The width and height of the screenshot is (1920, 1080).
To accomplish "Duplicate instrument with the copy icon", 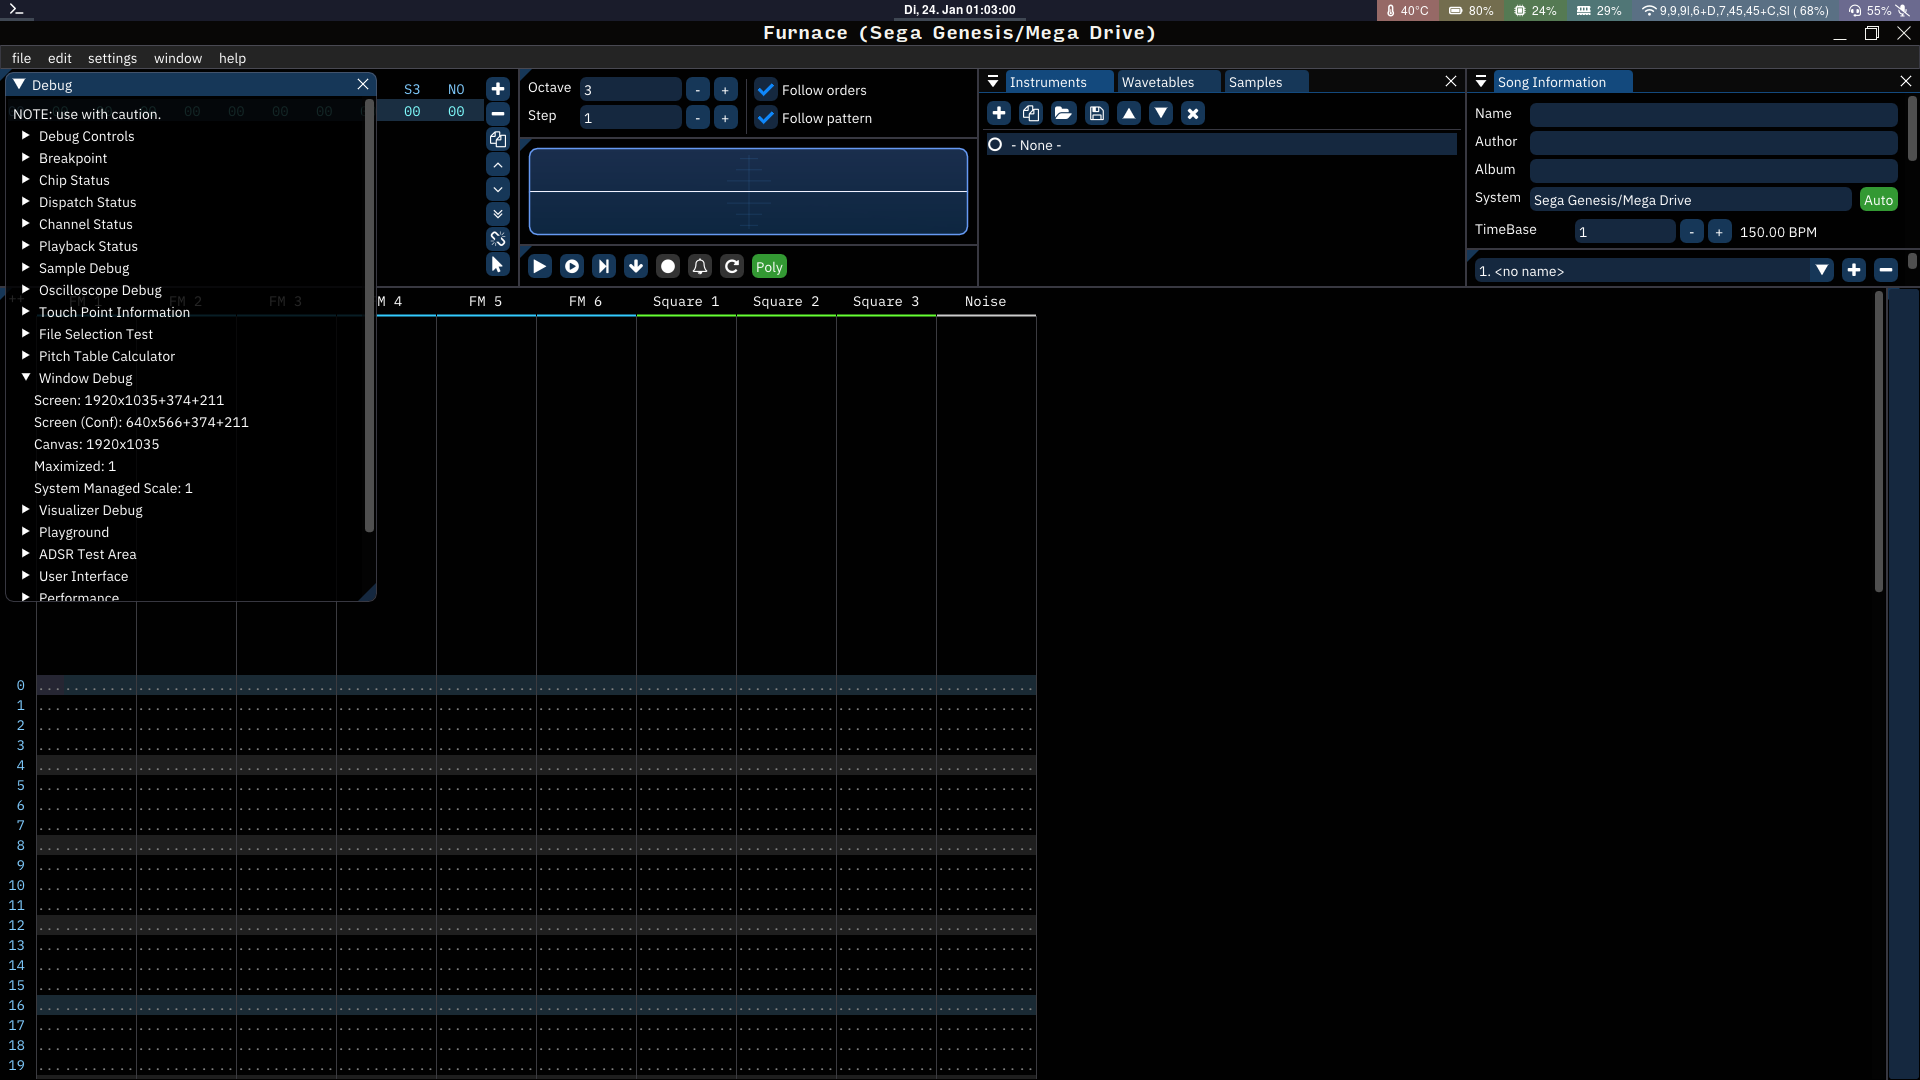I will click(1031, 113).
